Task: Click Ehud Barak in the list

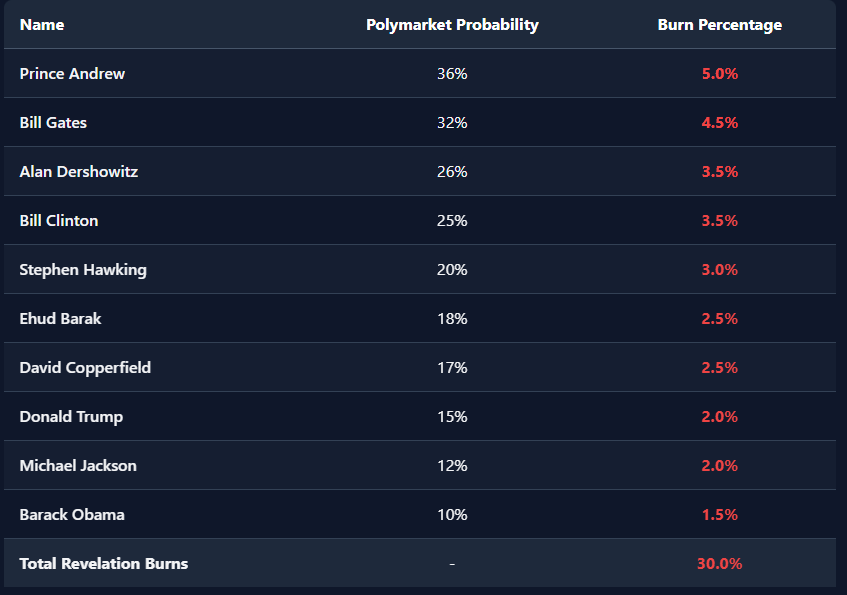Action: pos(60,319)
